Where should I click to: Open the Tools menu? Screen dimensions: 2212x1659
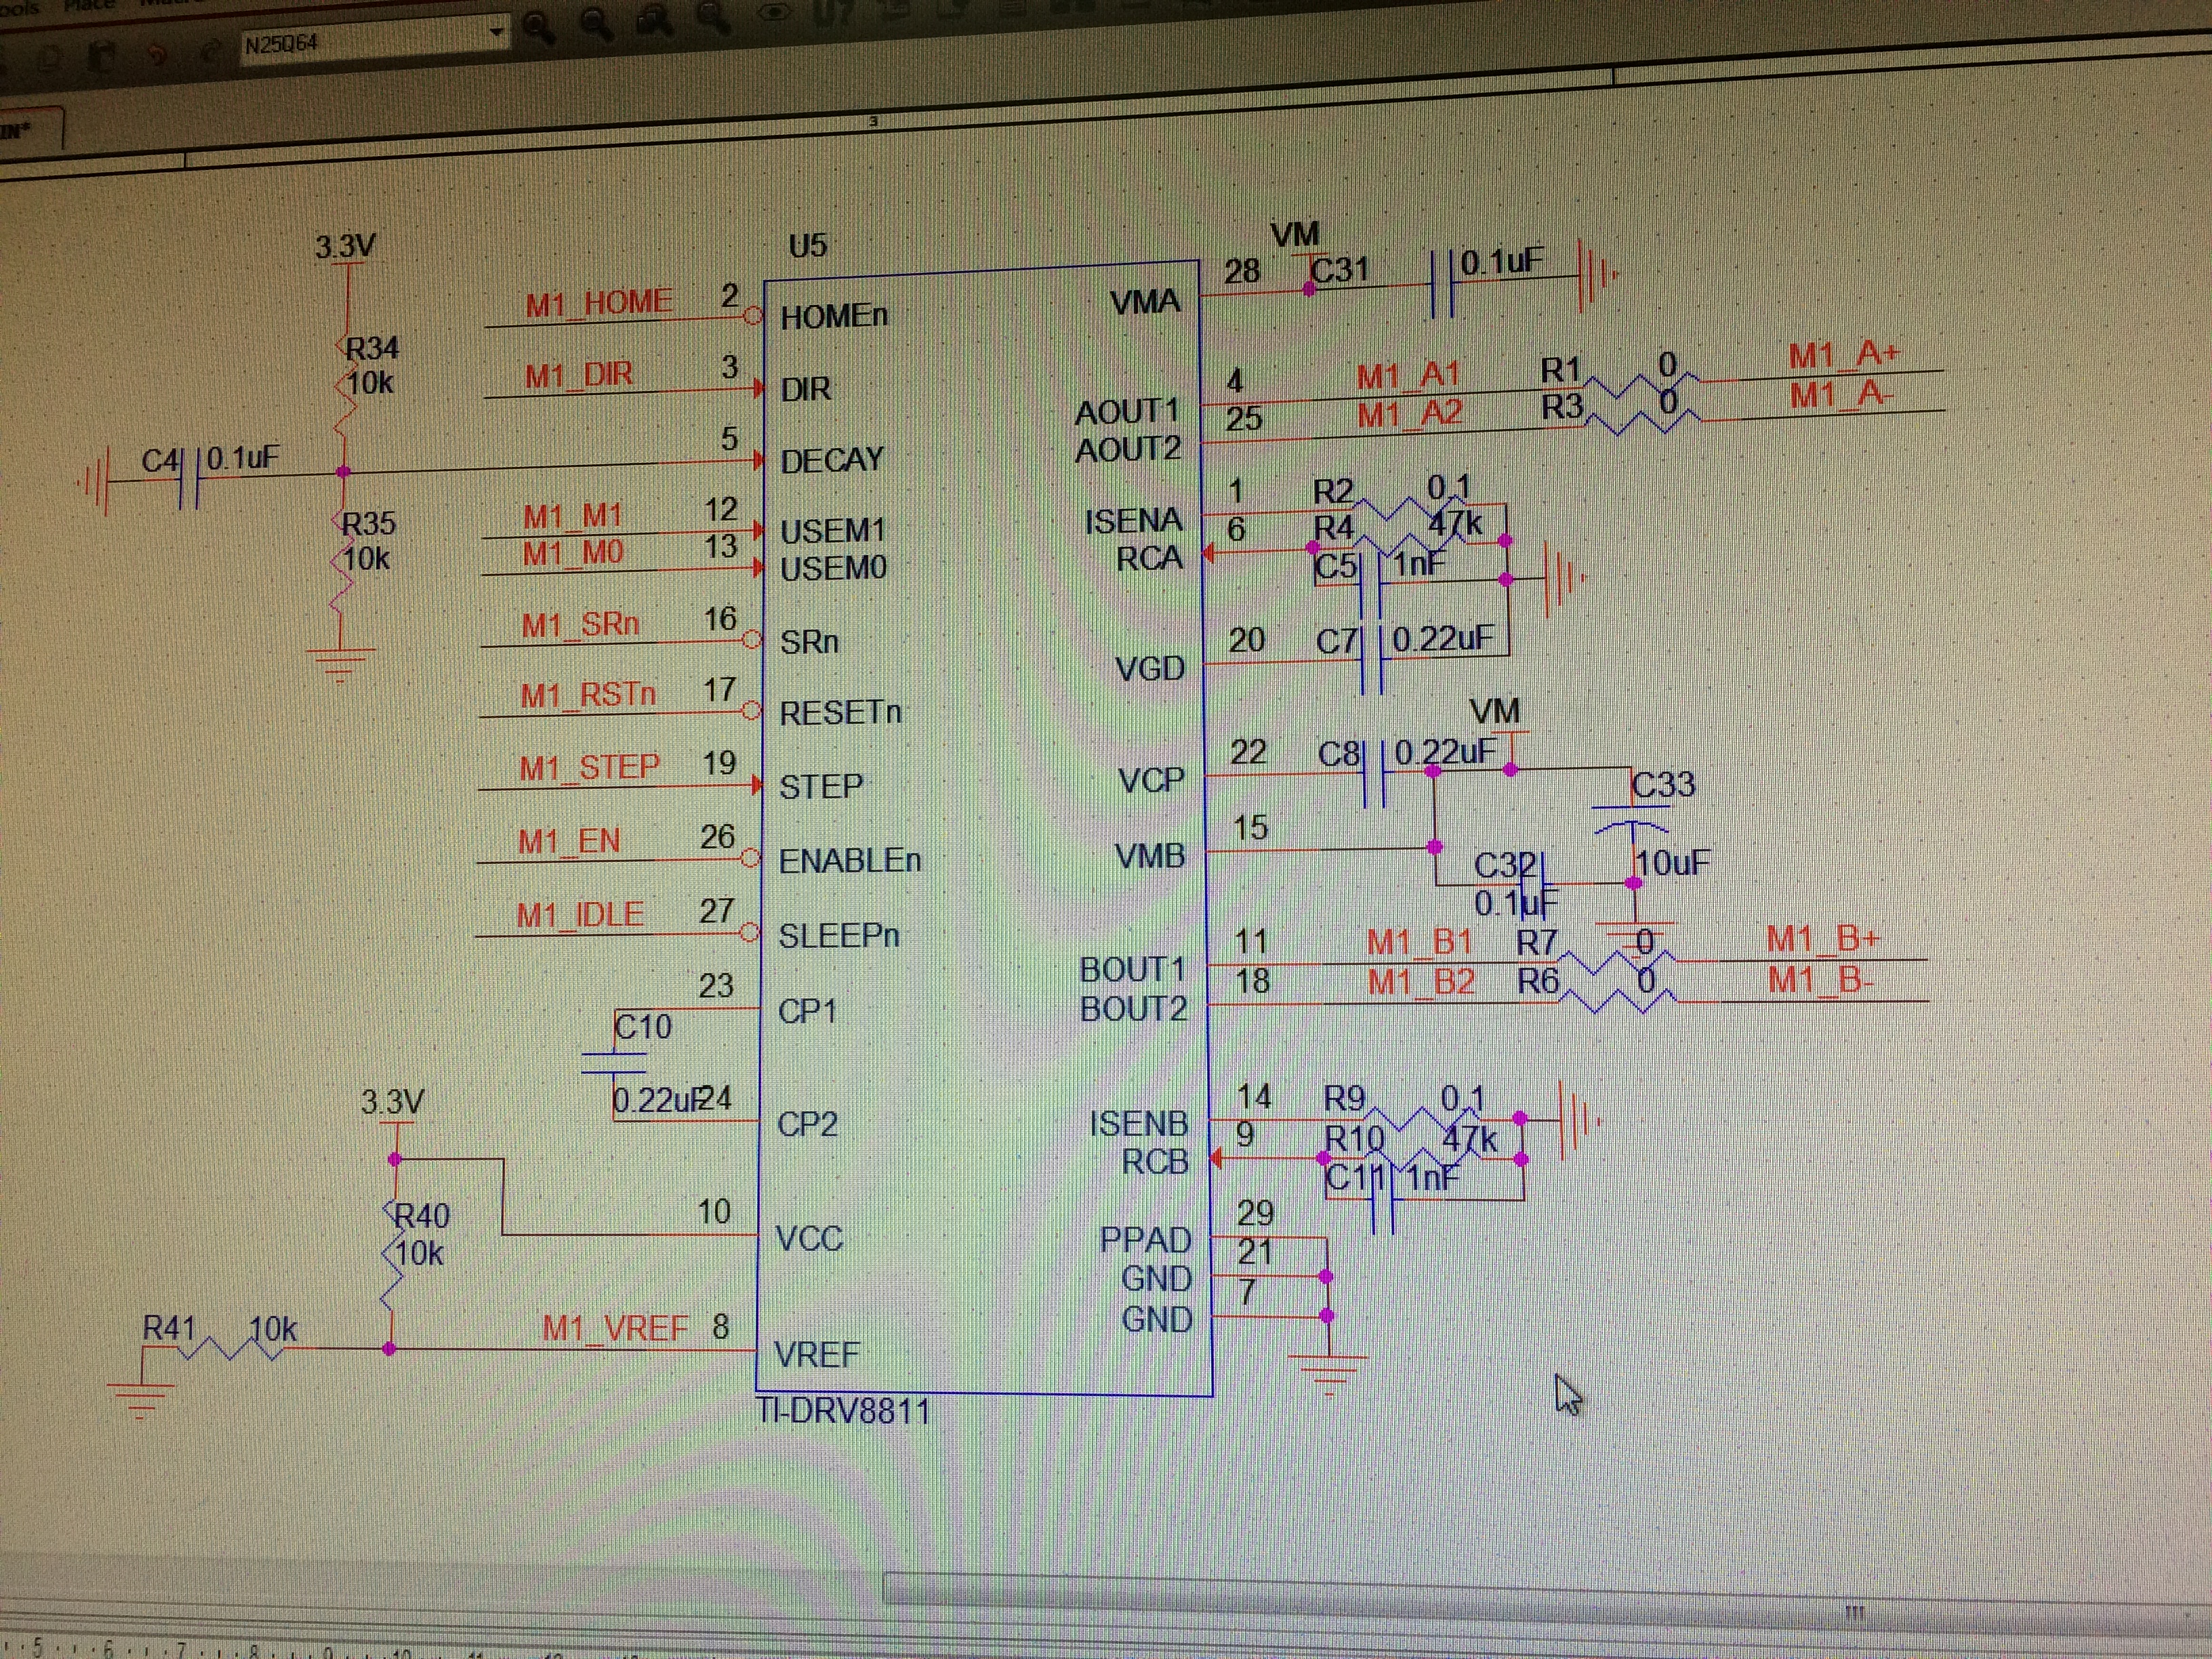(20, 8)
